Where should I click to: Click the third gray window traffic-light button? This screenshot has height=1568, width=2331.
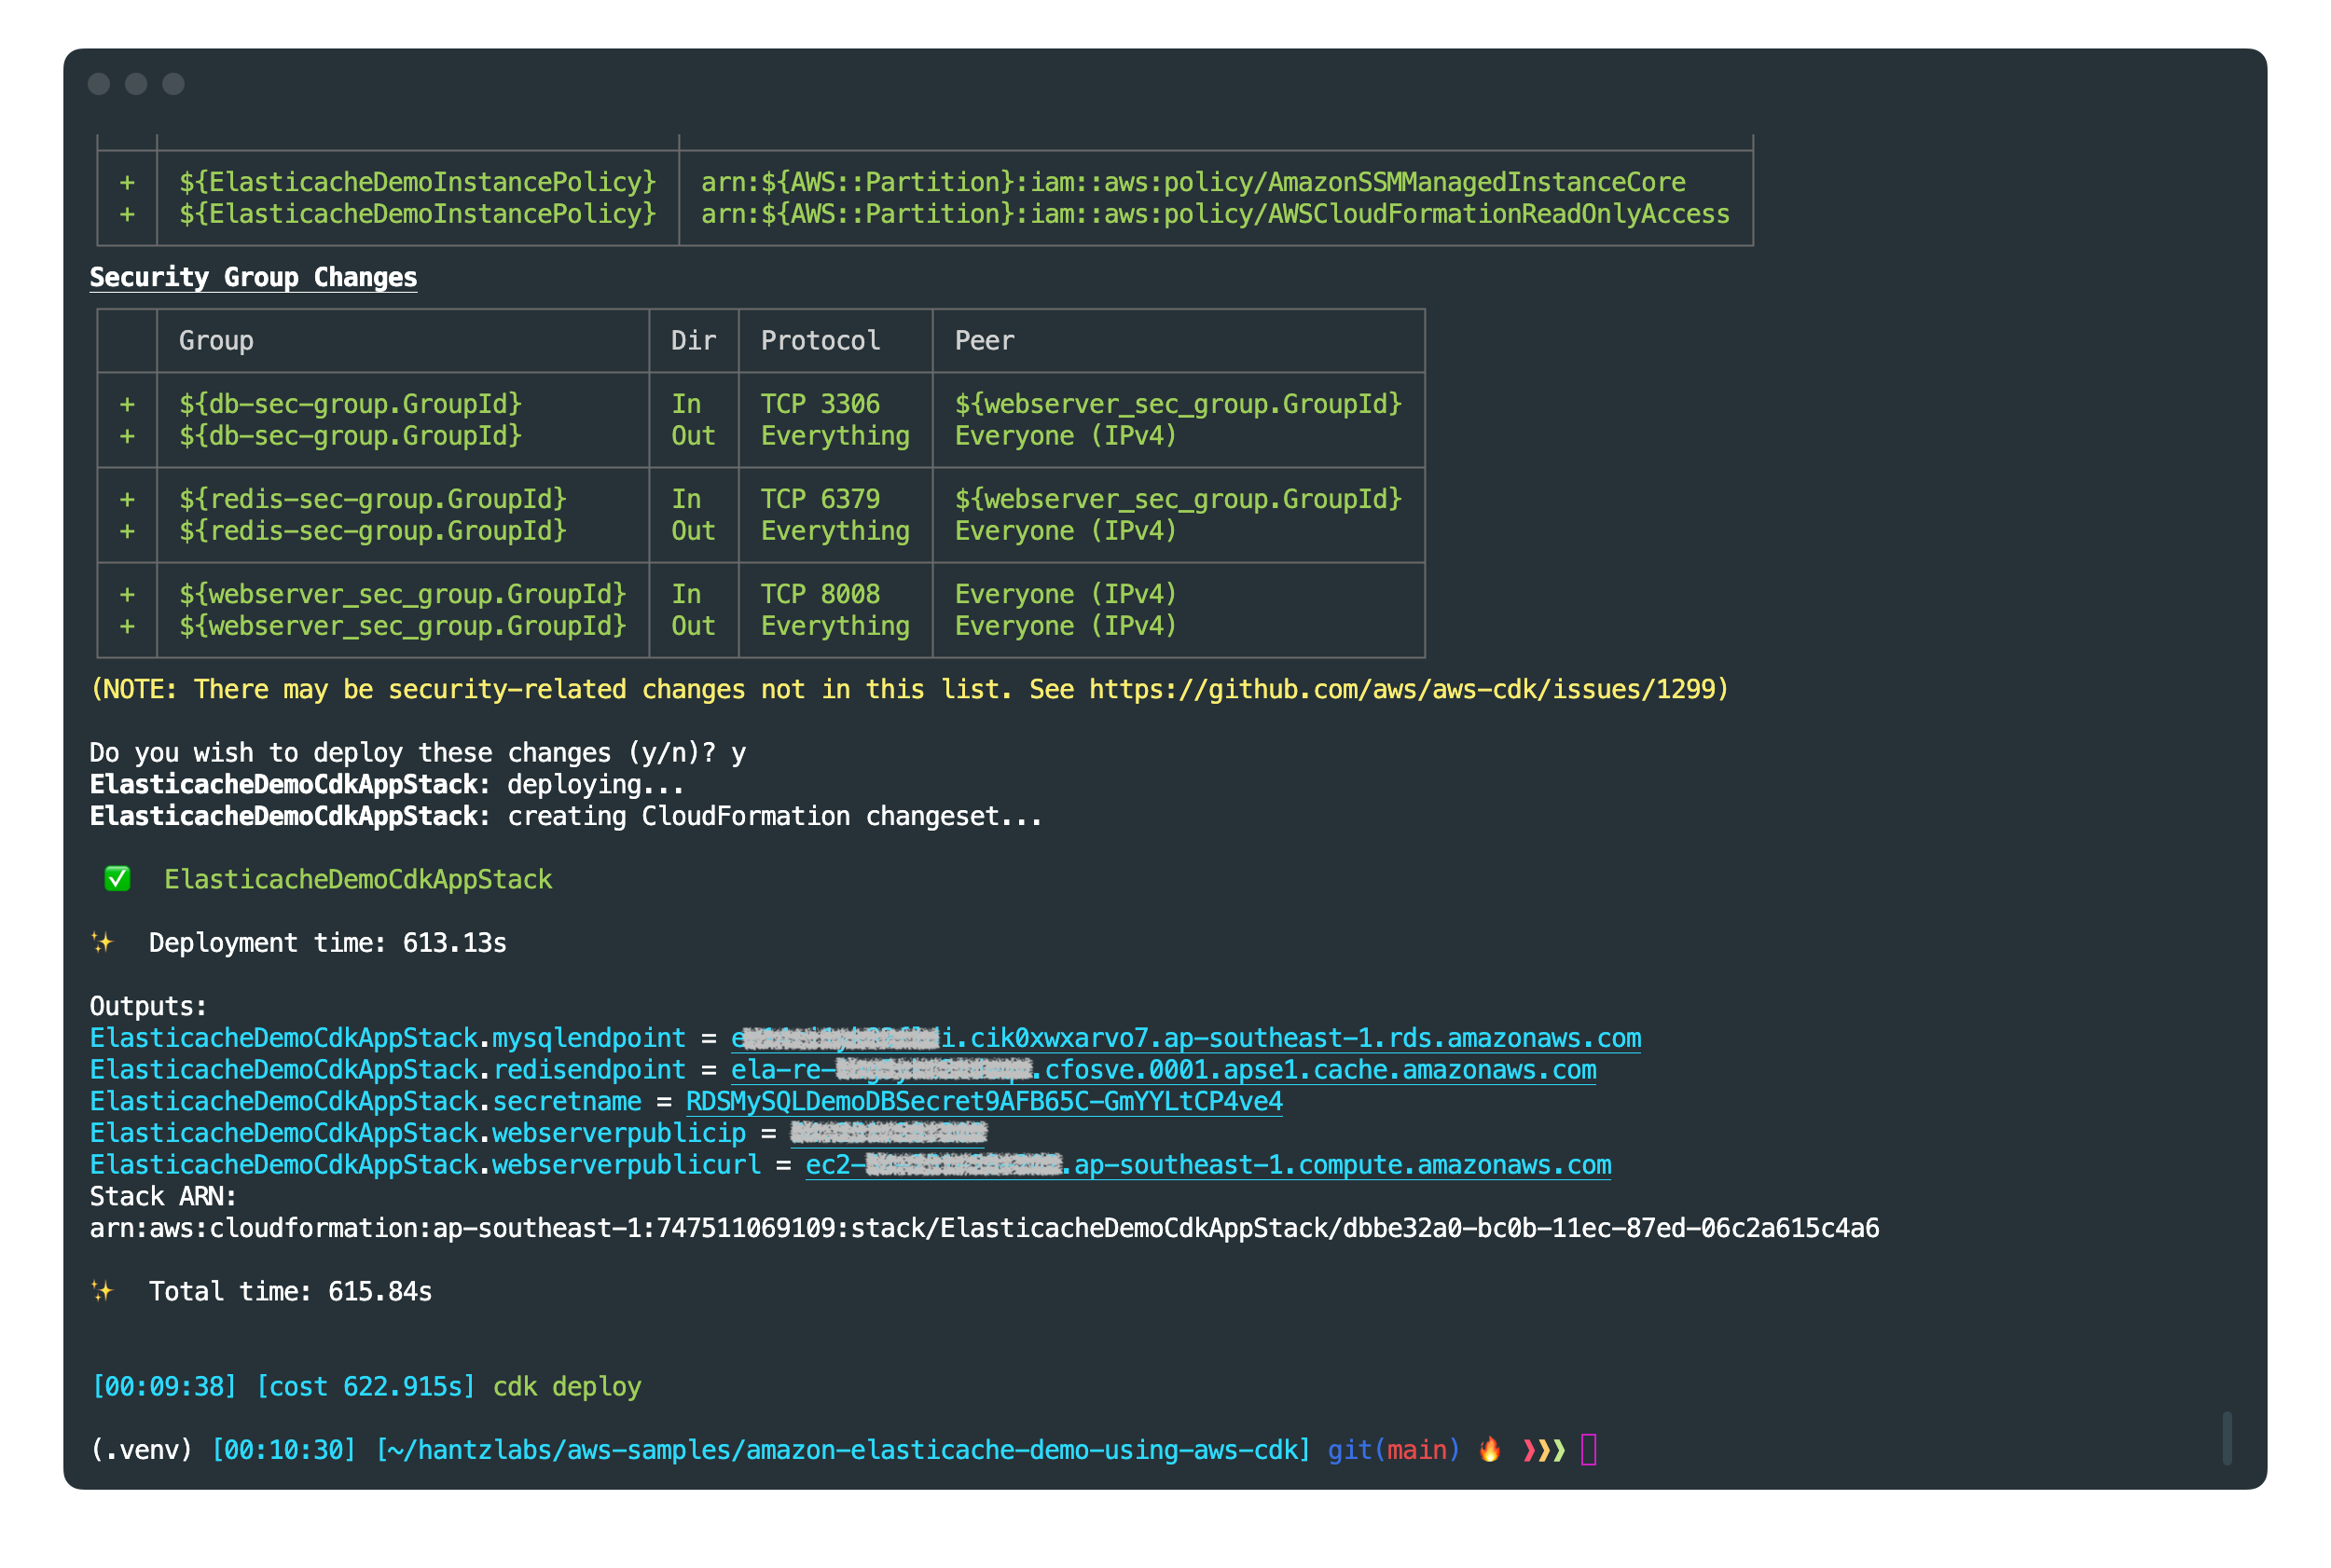click(173, 84)
